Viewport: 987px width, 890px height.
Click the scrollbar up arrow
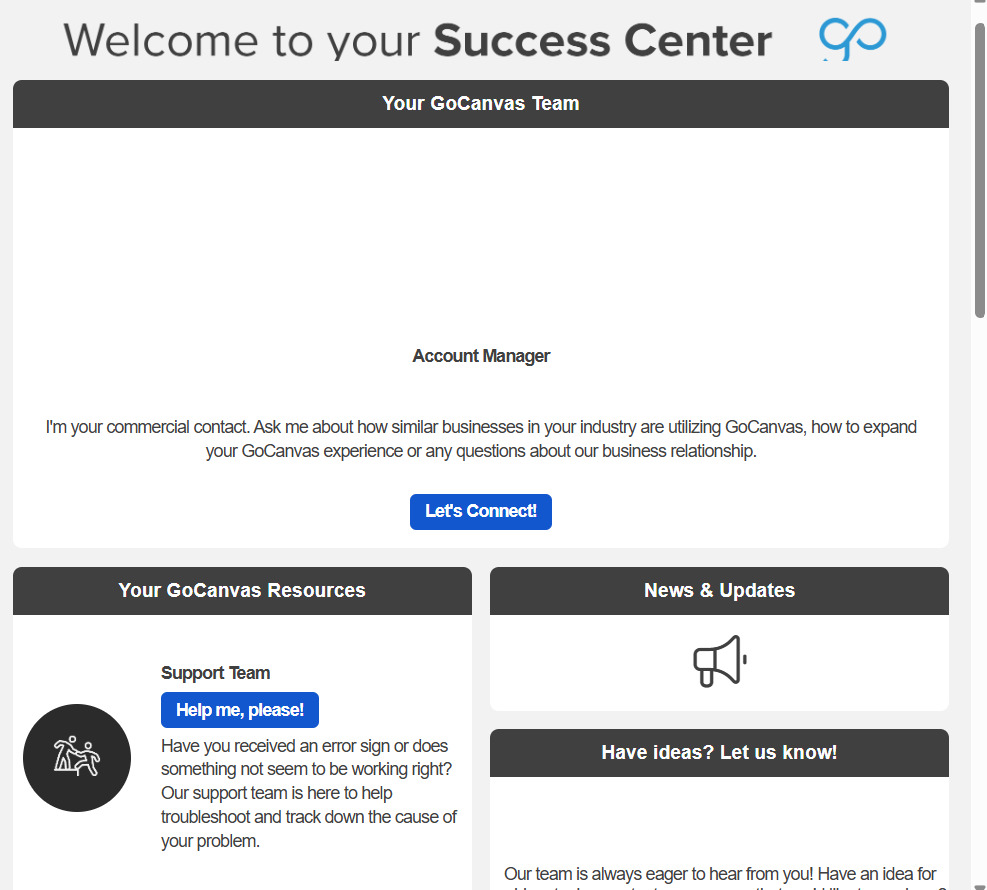[980, 8]
